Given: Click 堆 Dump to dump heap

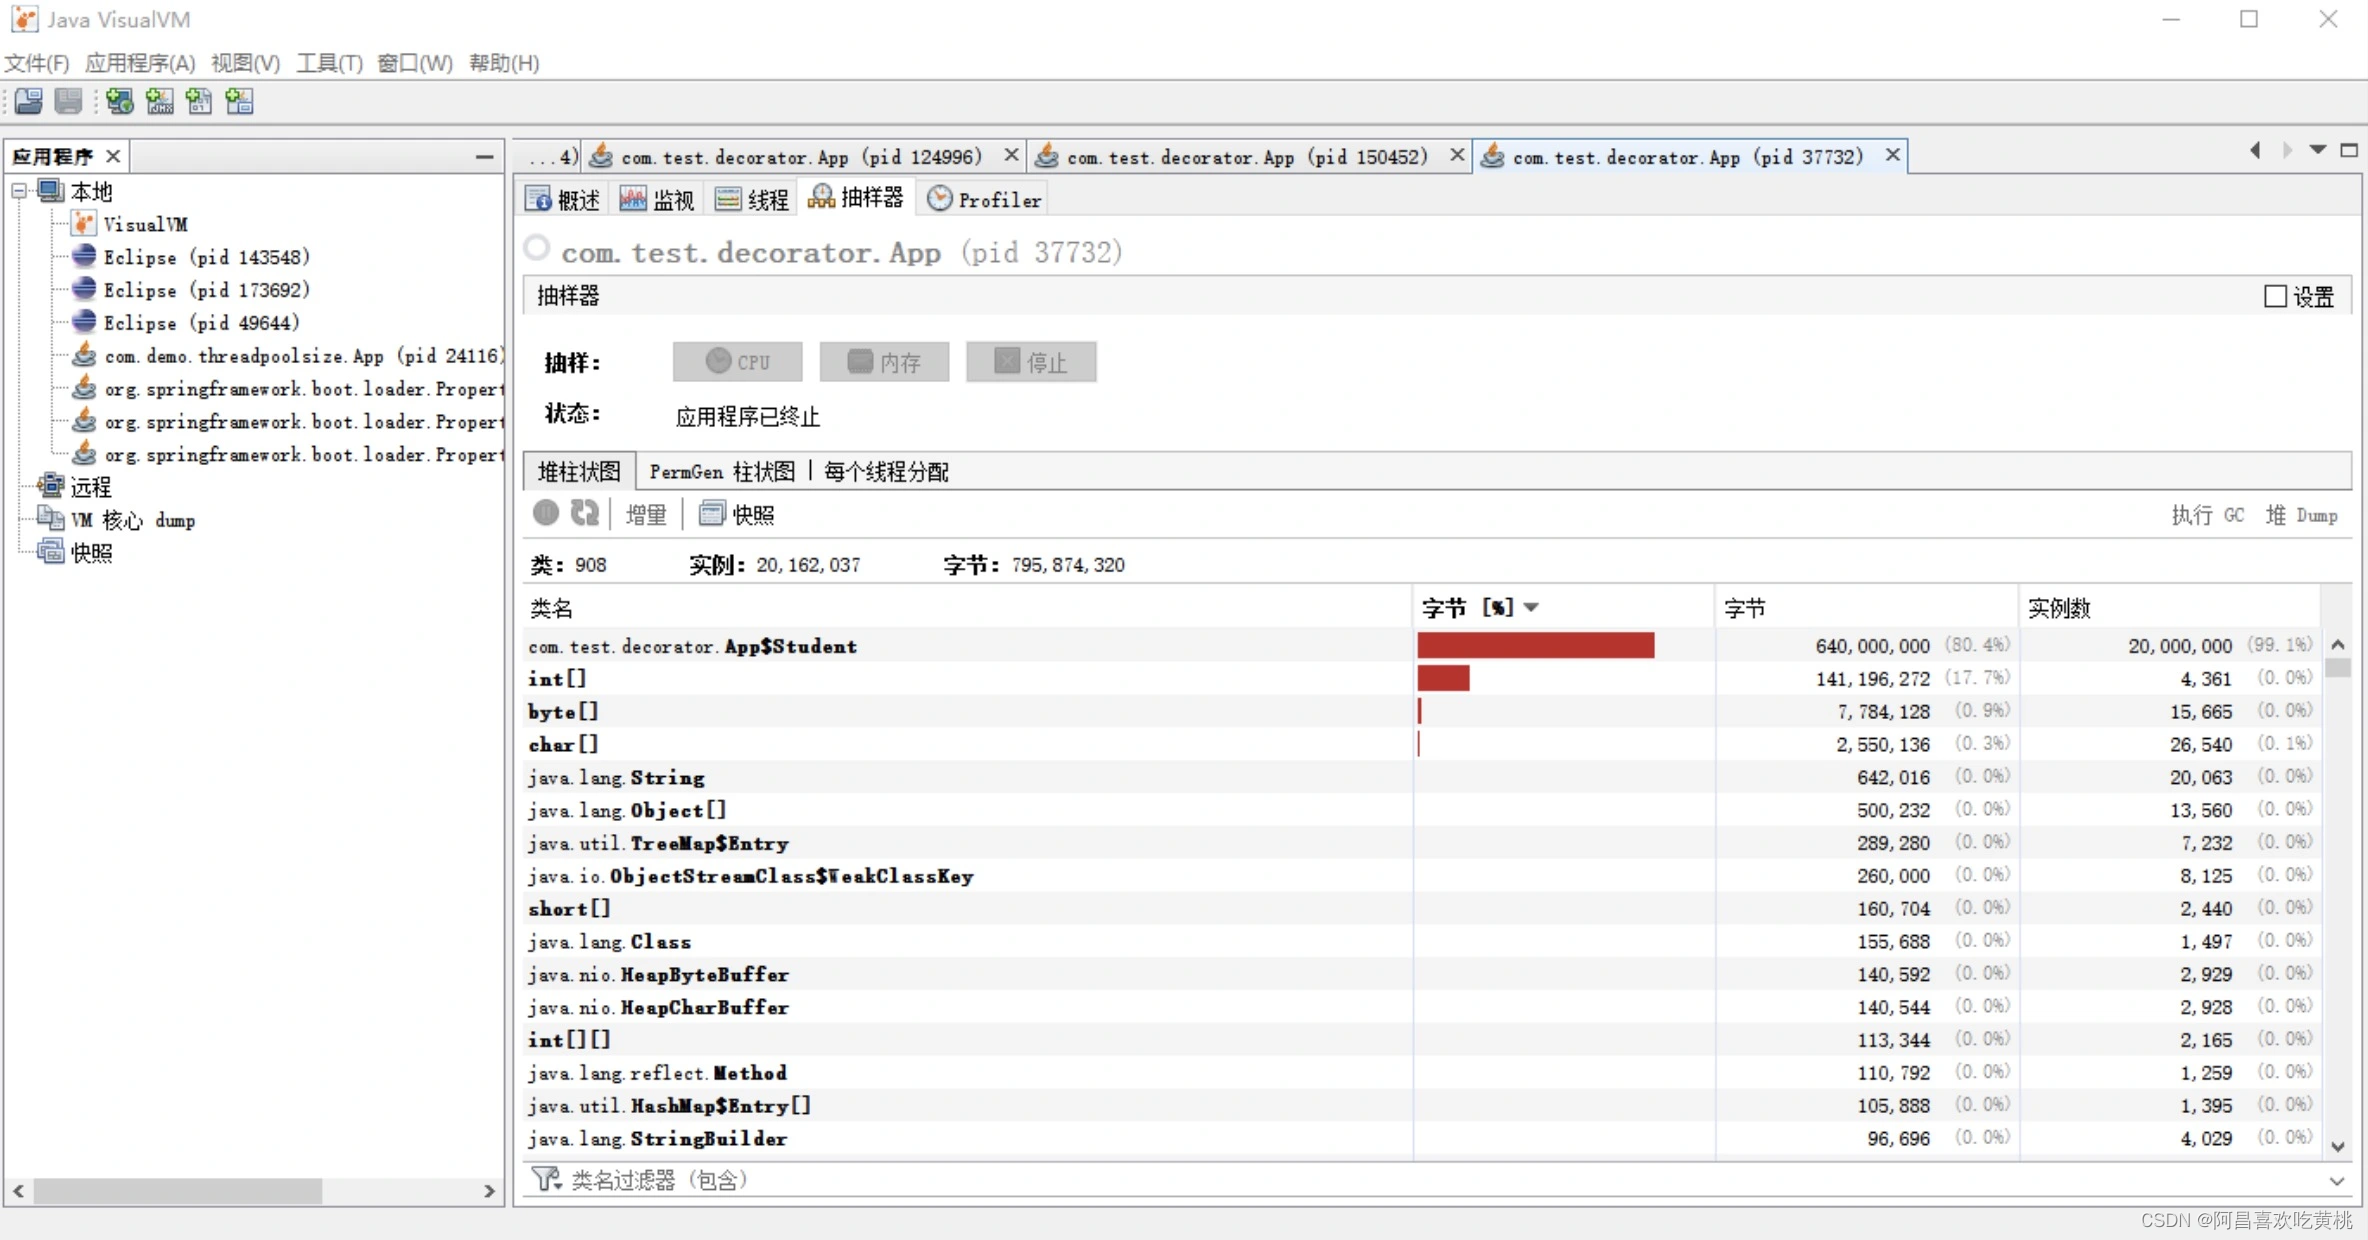Looking at the screenshot, I should point(2304,514).
